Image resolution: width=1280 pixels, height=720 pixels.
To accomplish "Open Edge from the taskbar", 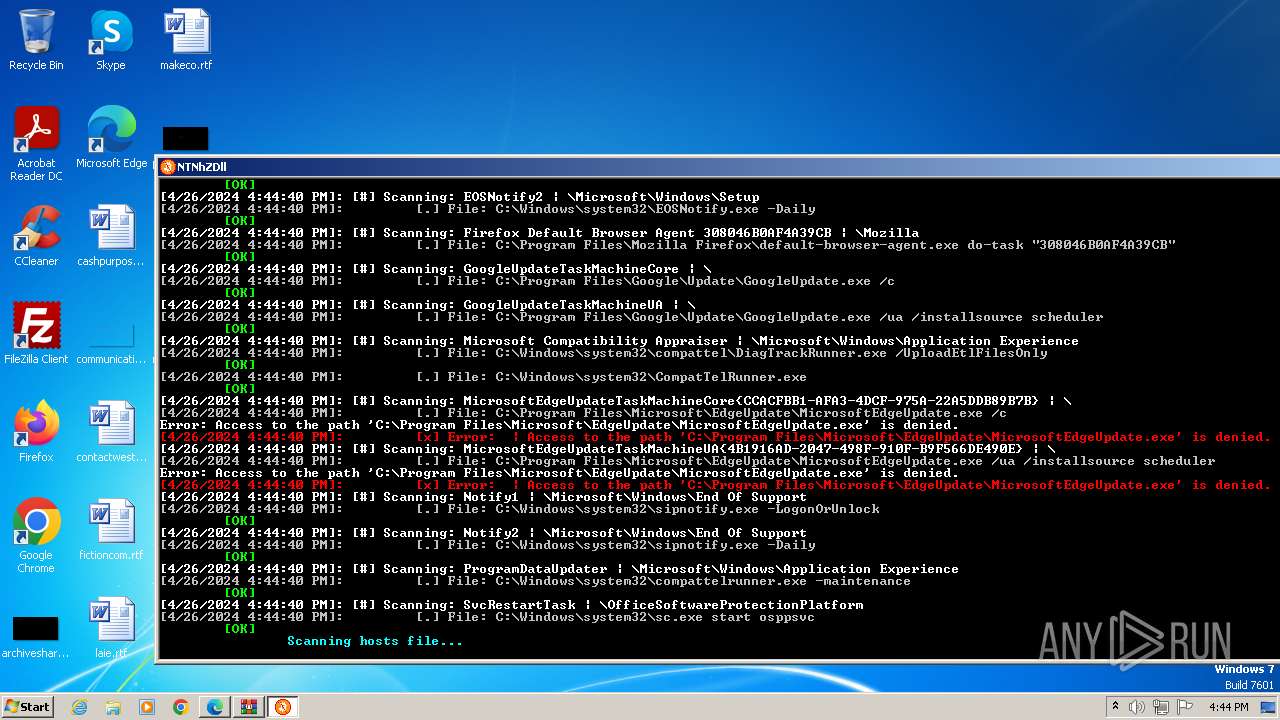I will point(215,707).
